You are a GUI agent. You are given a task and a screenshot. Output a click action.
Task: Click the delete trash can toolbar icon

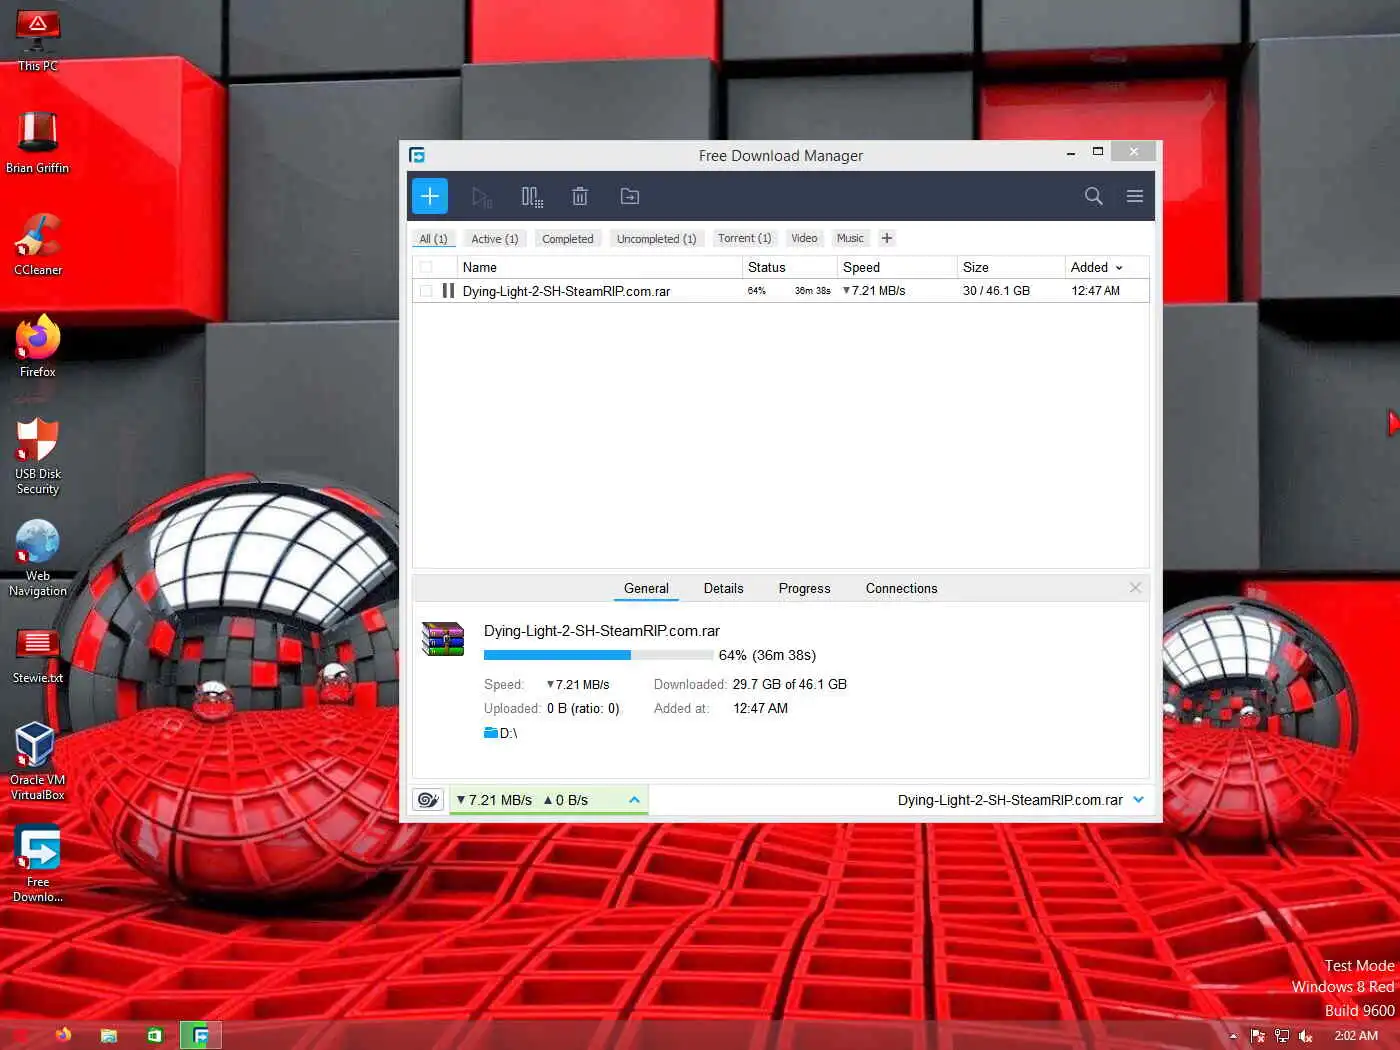tap(580, 196)
